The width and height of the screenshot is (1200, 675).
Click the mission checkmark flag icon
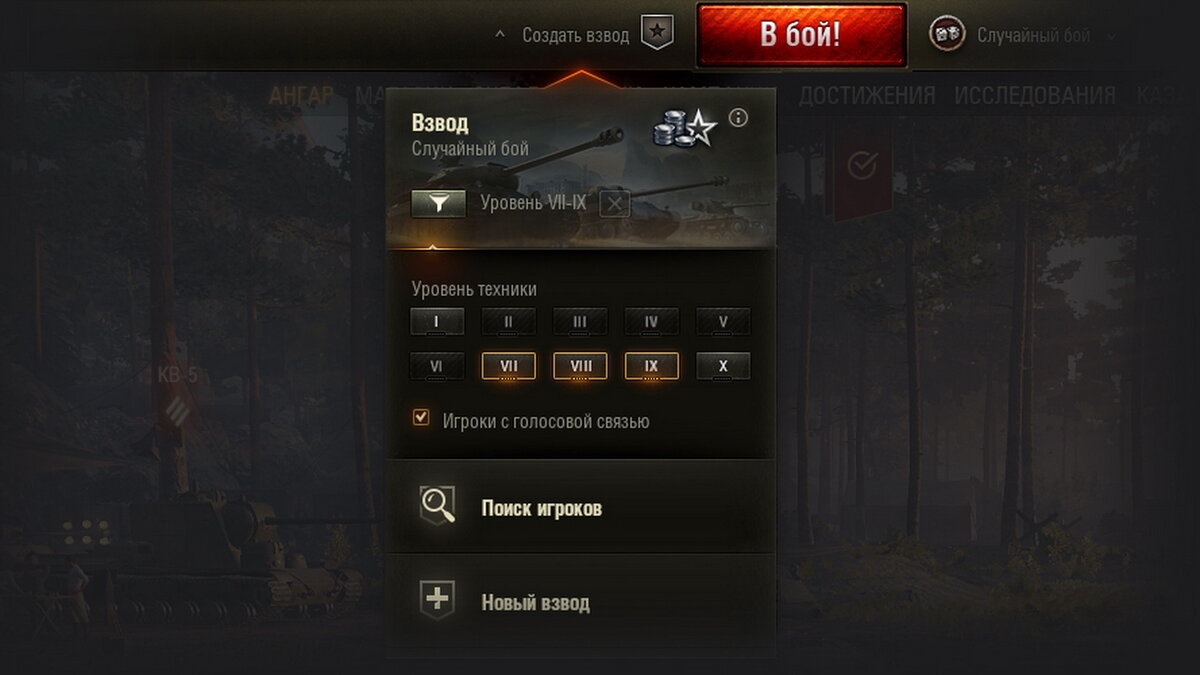point(862,166)
